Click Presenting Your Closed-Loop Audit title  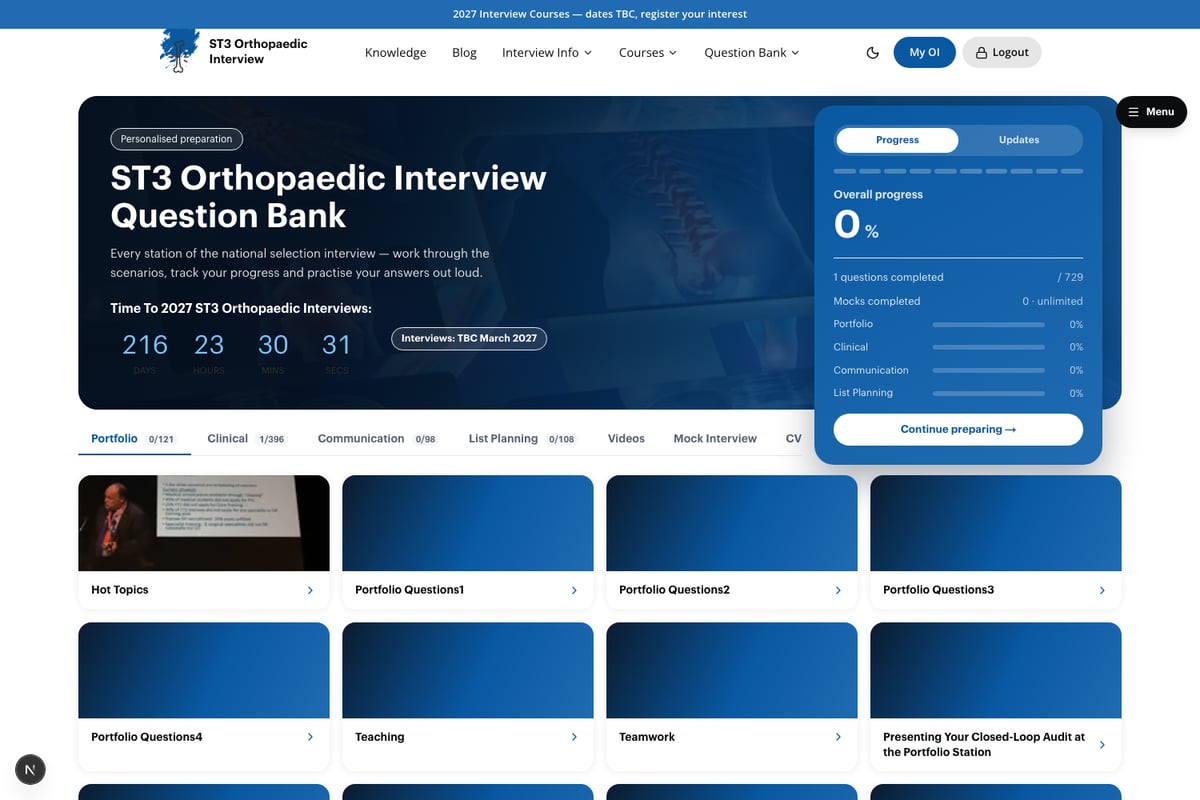984,745
